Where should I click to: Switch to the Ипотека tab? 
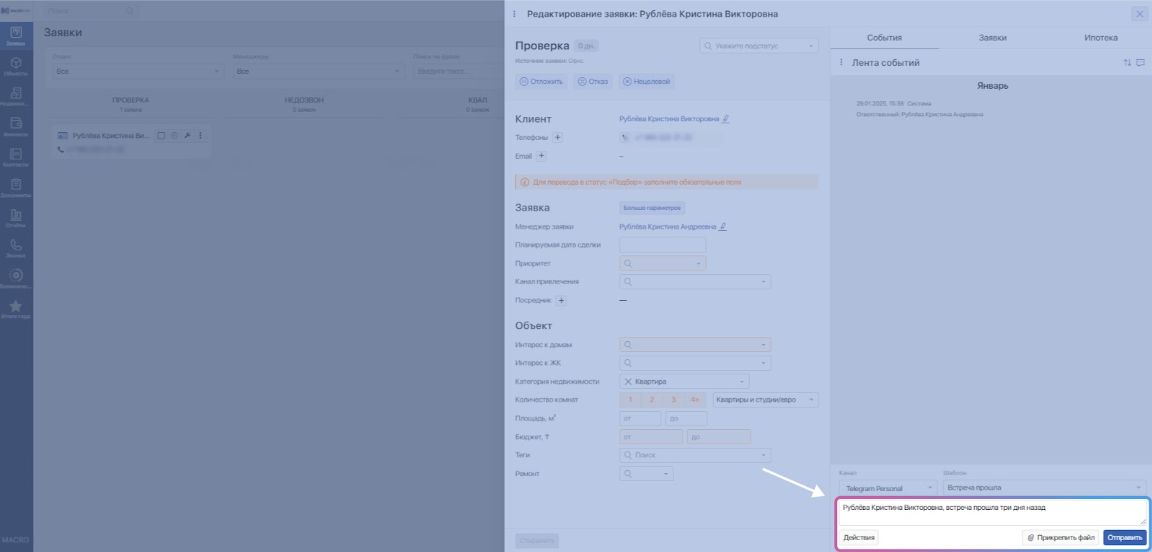[x=1100, y=38]
